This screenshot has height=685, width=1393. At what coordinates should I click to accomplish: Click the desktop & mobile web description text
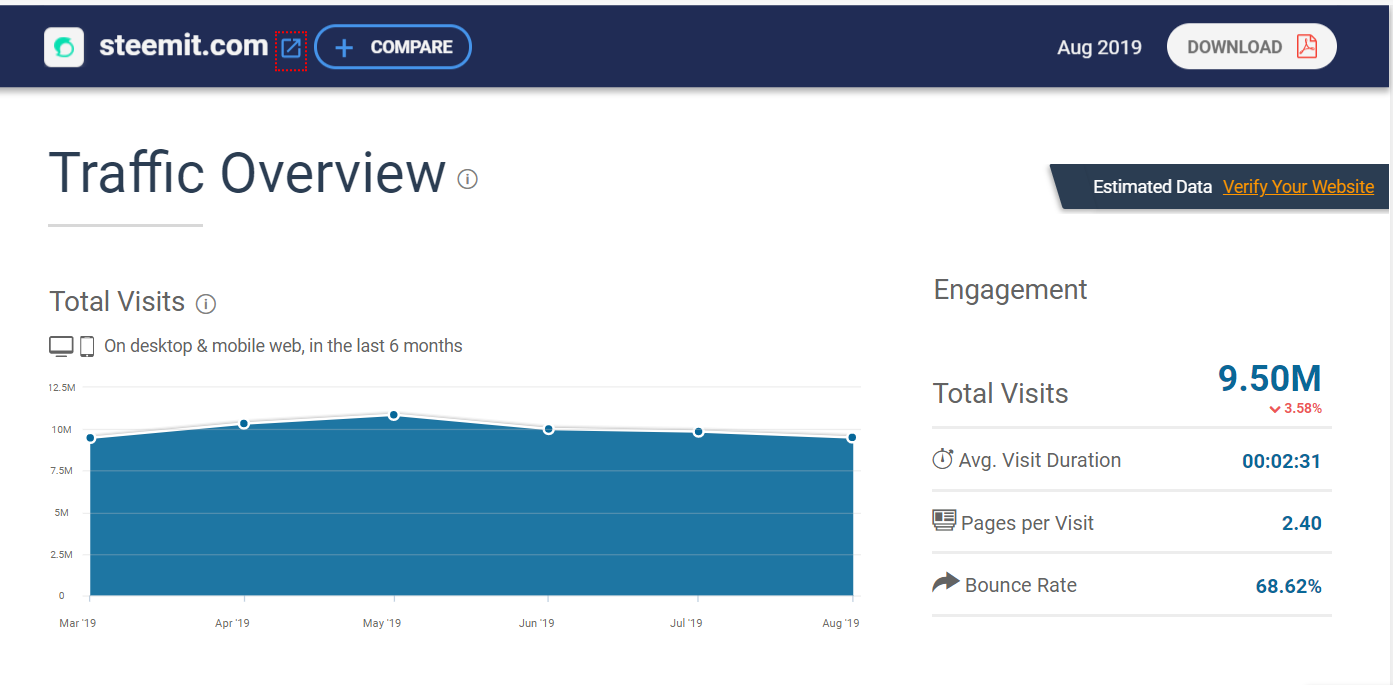(x=283, y=346)
